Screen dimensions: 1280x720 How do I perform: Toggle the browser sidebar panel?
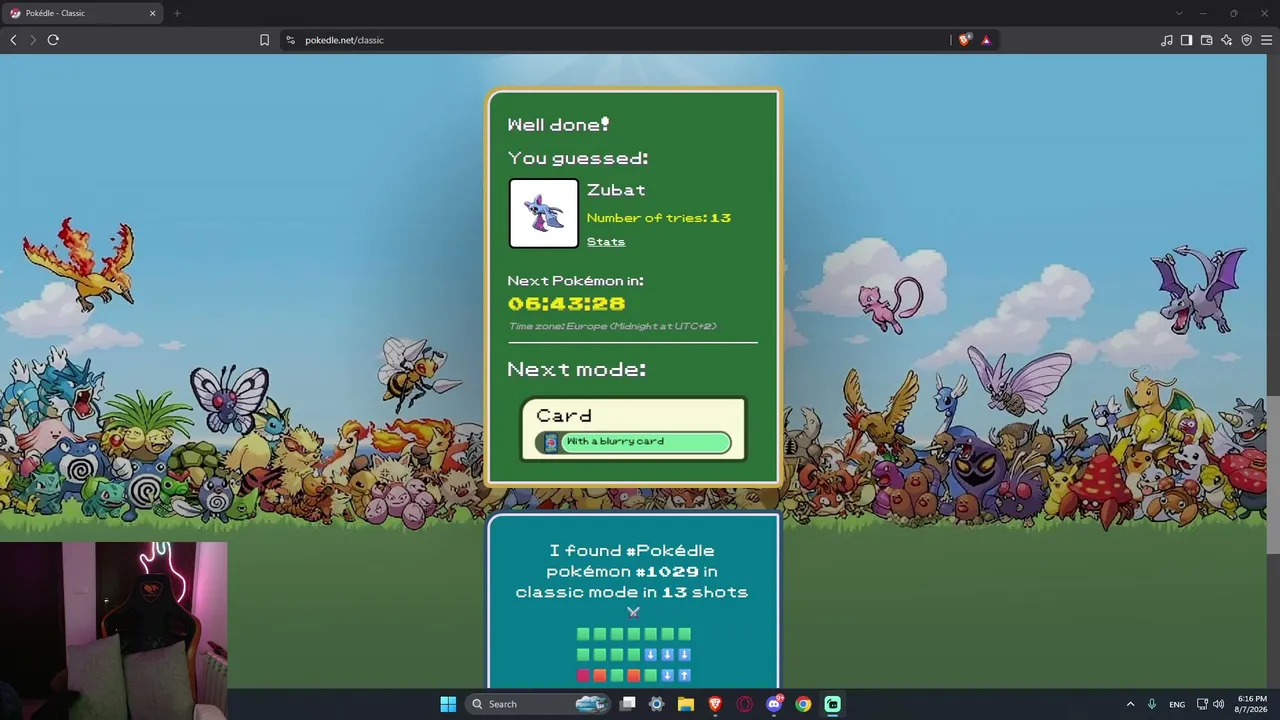(1186, 40)
